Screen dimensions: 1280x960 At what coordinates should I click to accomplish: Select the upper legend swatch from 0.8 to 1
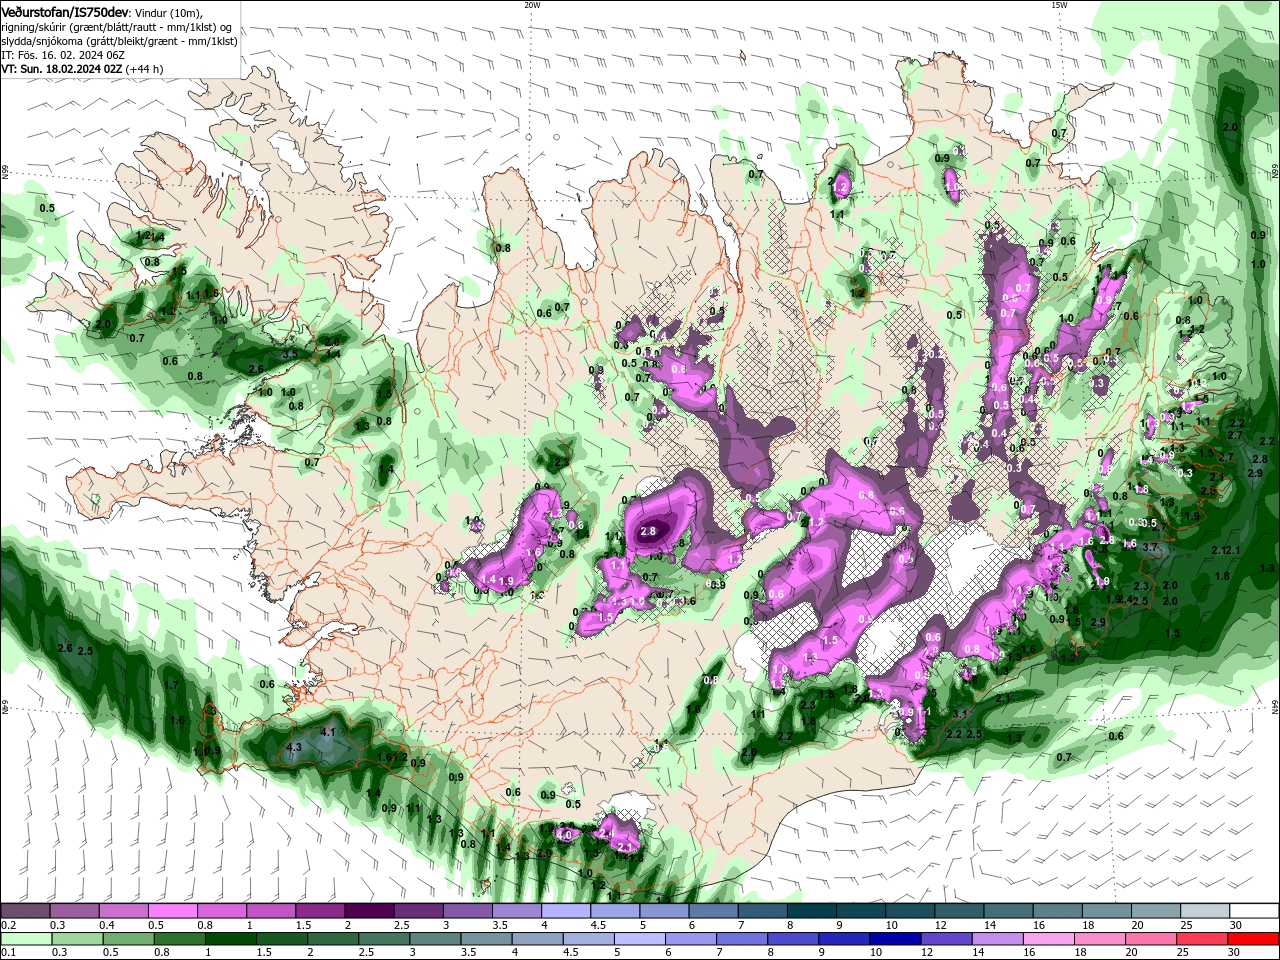(221, 912)
